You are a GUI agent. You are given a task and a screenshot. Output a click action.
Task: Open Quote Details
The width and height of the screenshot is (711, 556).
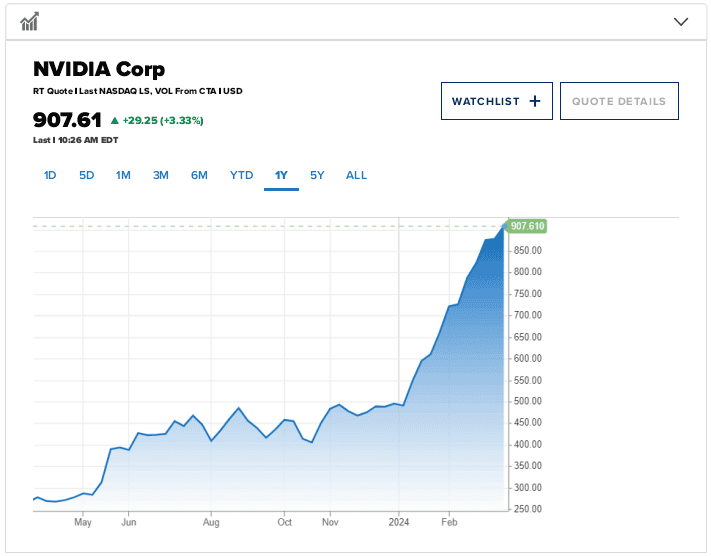point(619,101)
